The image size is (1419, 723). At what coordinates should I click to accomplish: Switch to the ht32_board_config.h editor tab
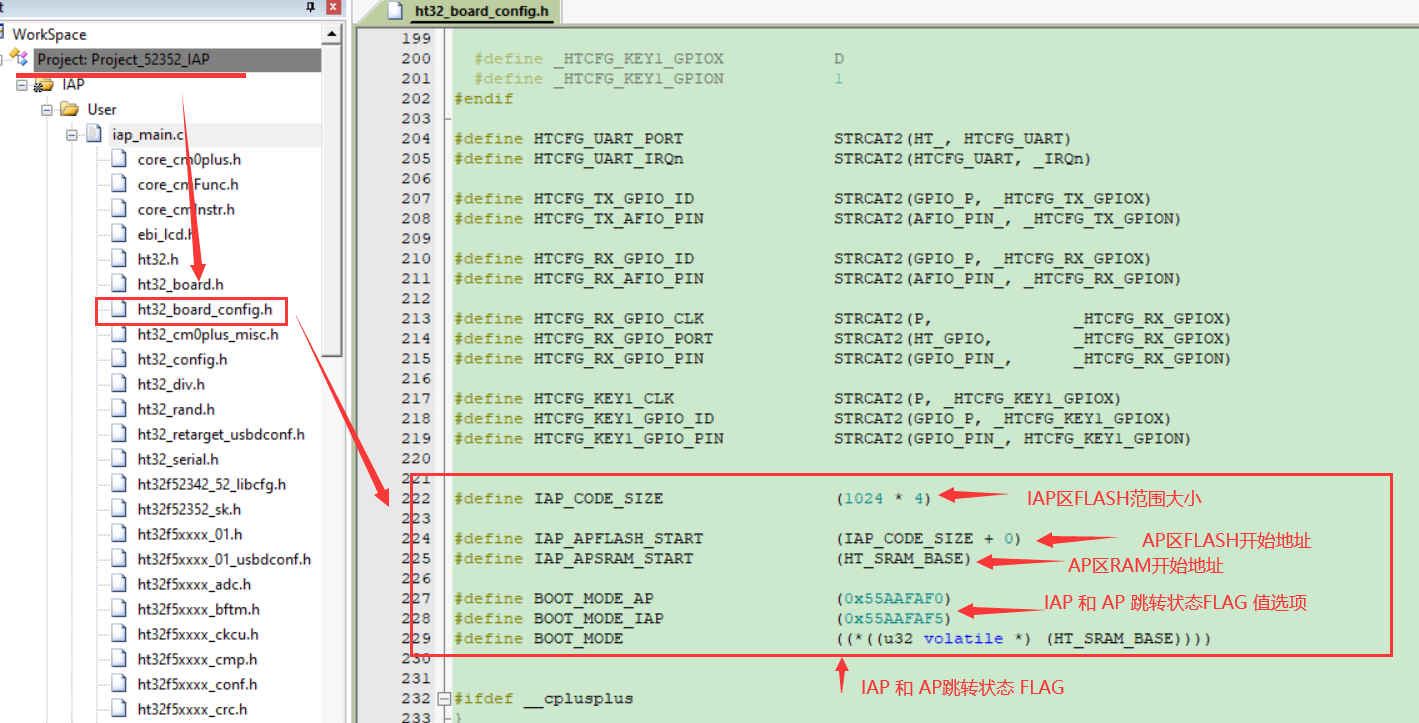pos(468,12)
